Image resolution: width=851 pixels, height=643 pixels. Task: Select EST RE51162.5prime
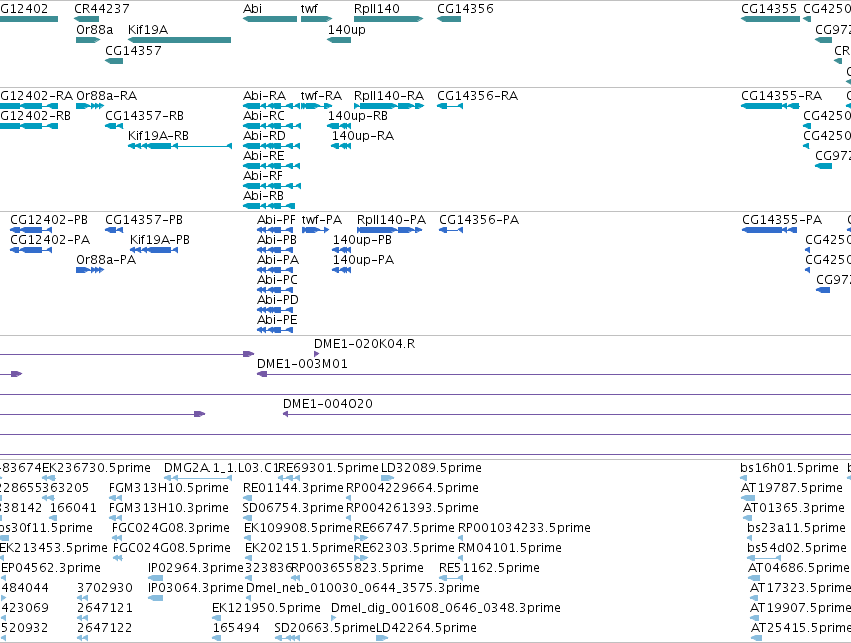490,569
